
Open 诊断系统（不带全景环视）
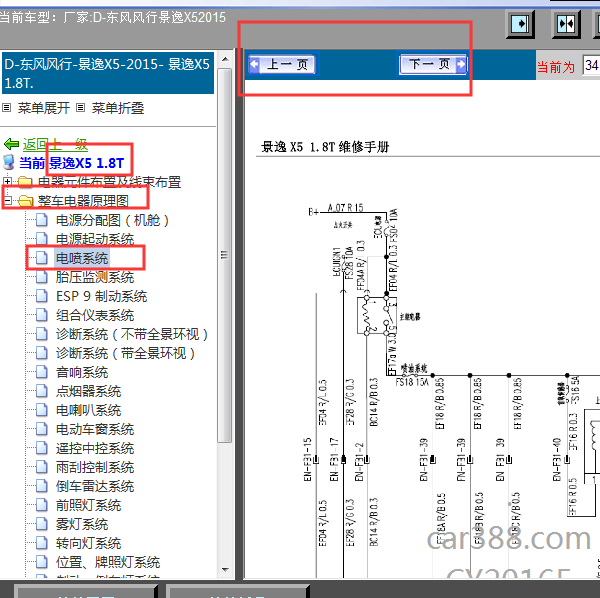pos(132,334)
